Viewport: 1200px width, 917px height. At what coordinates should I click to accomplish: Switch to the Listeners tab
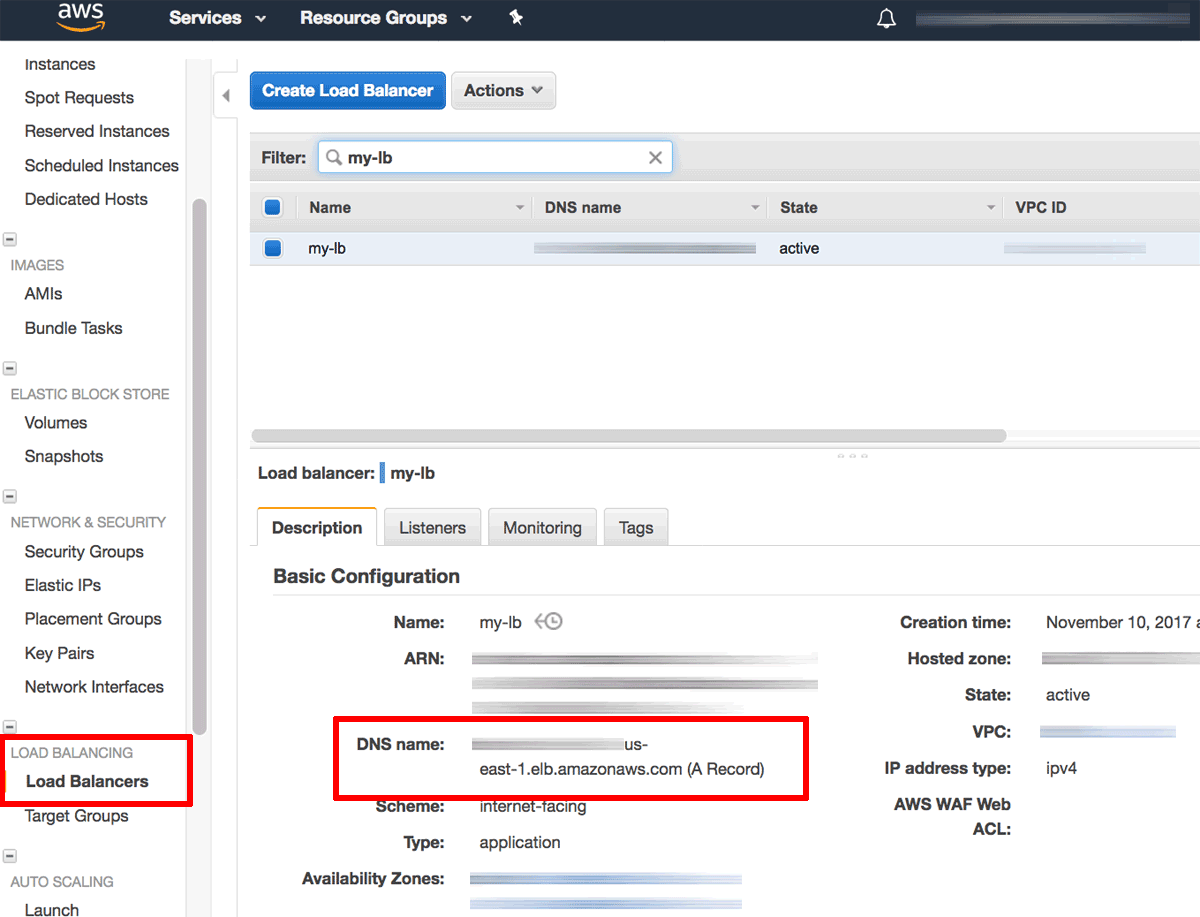432,527
